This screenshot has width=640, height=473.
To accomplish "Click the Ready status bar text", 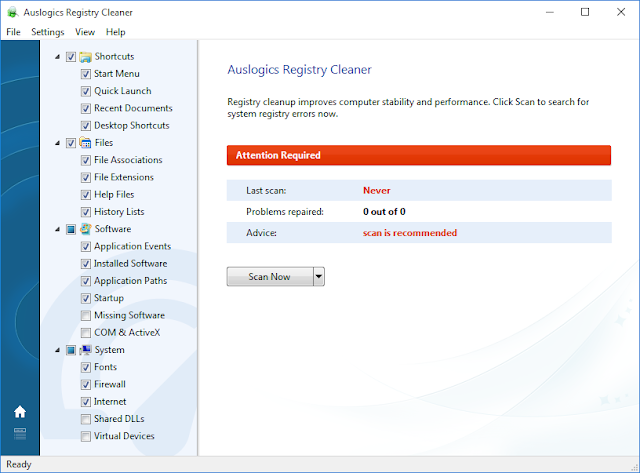I will [19, 464].
